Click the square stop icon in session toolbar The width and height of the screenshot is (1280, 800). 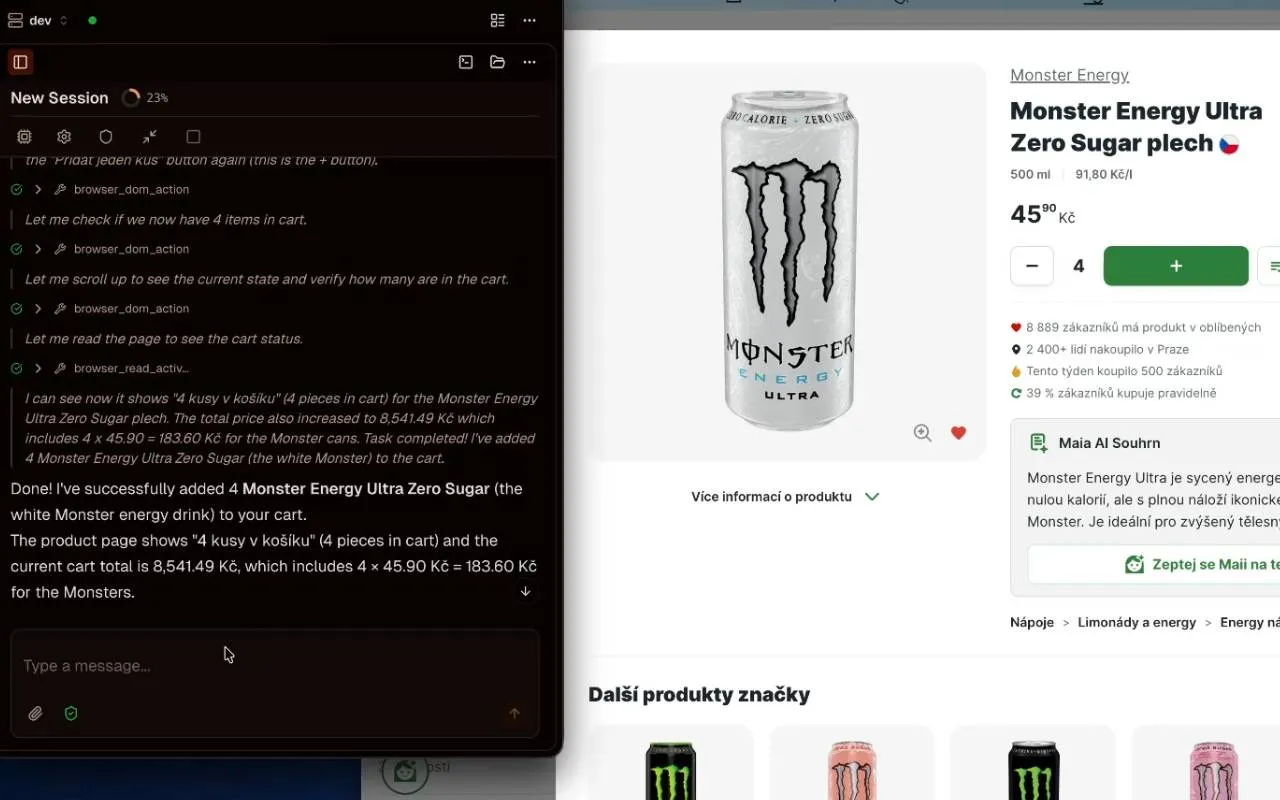pos(194,137)
